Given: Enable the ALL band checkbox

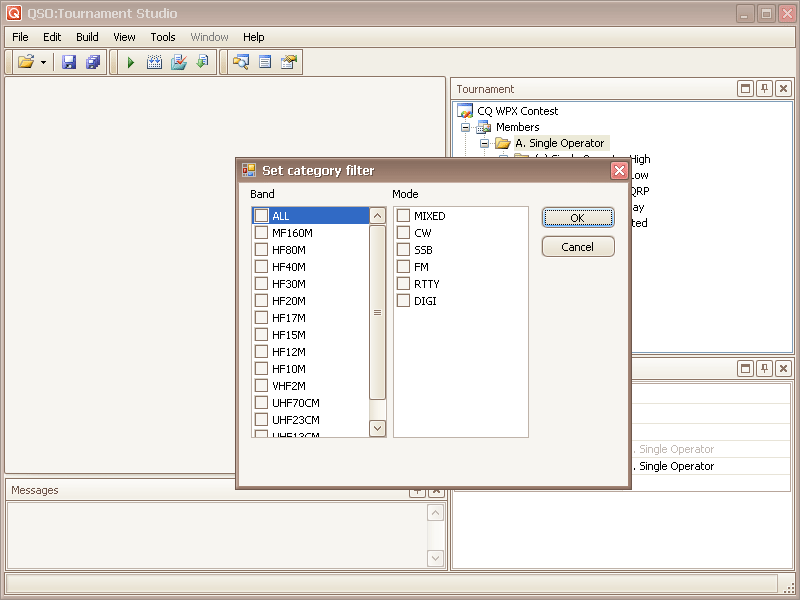Looking at the screenshot, I should [x=261, y=216].
